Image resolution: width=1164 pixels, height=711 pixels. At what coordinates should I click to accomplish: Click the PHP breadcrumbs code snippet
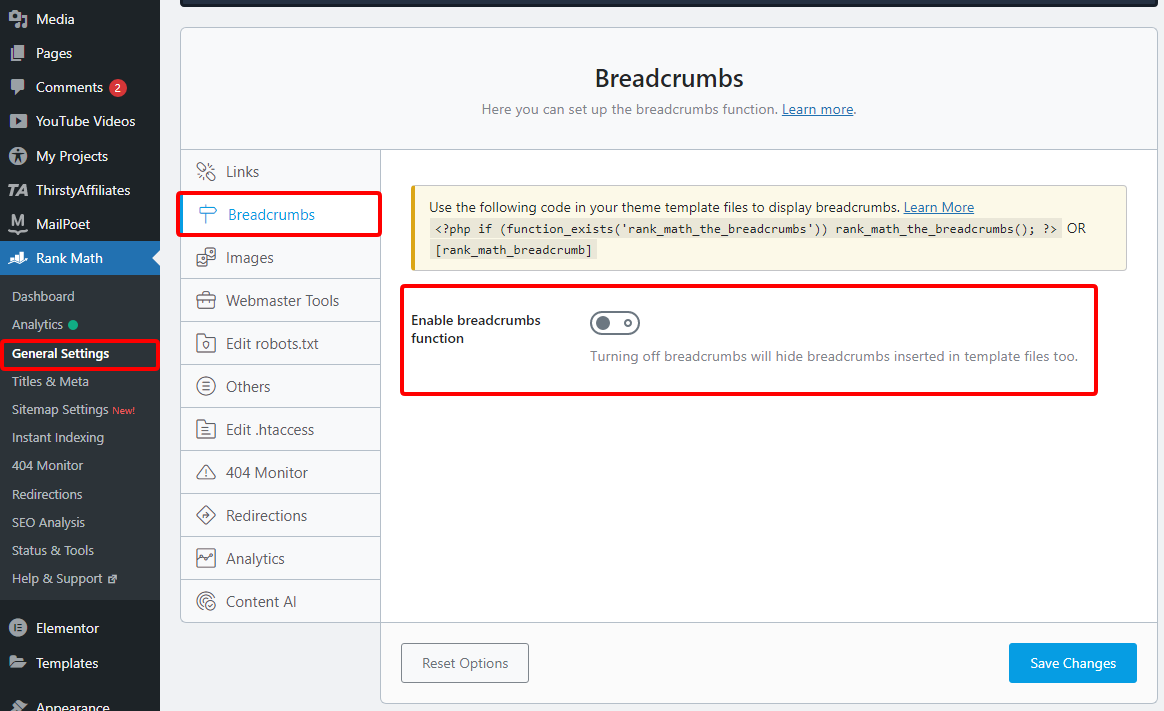click(745, 229)
